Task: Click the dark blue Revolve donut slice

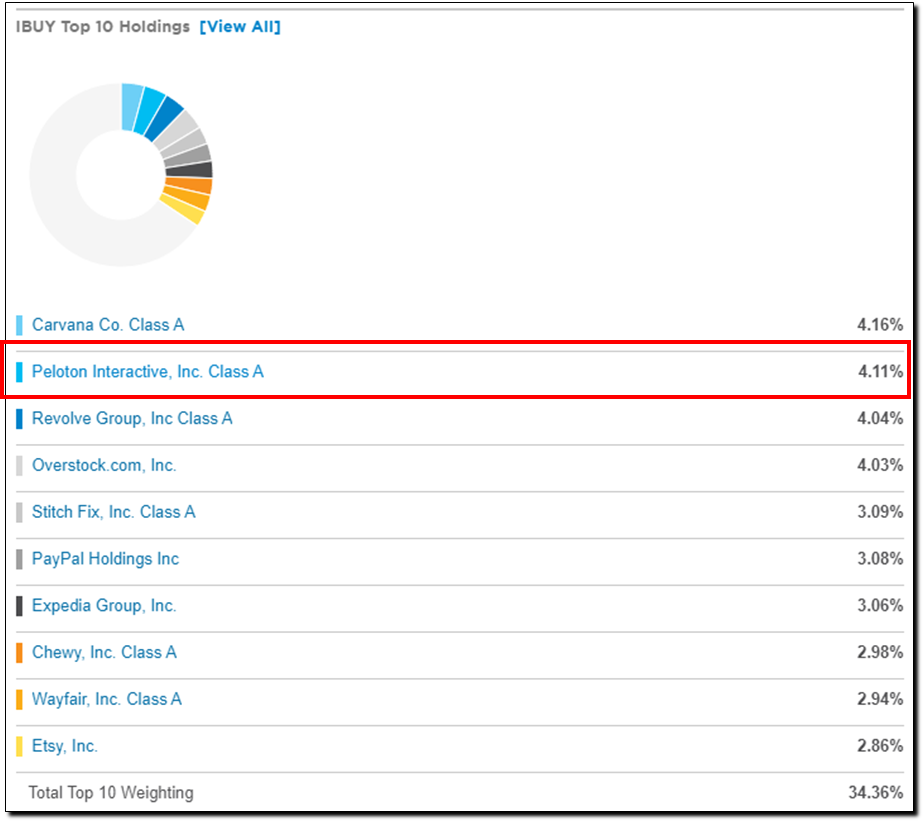Action: pyautogui.click(x=164, y=118)
